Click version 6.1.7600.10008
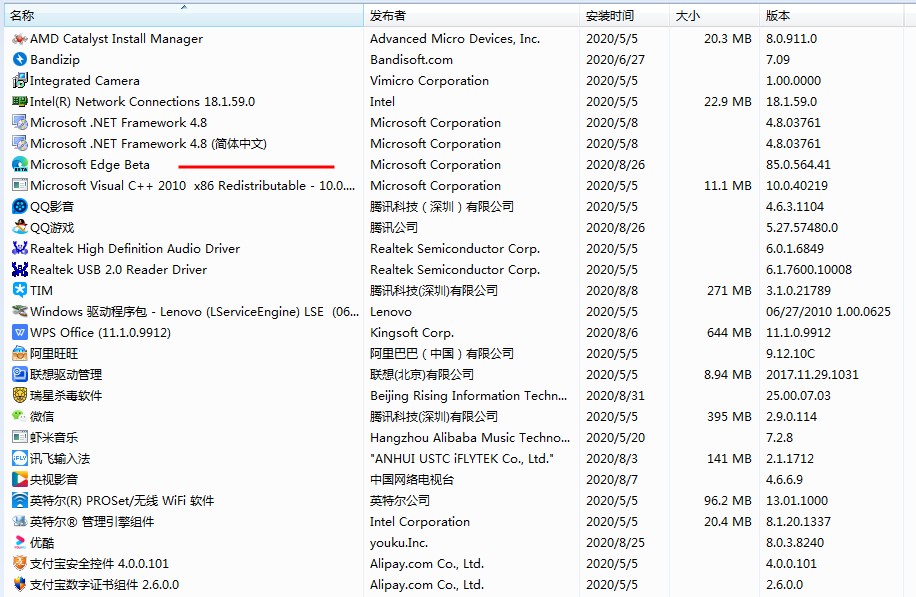Image resolution: width=916 pixels, height=597 pixels. [x=809, y=269]
